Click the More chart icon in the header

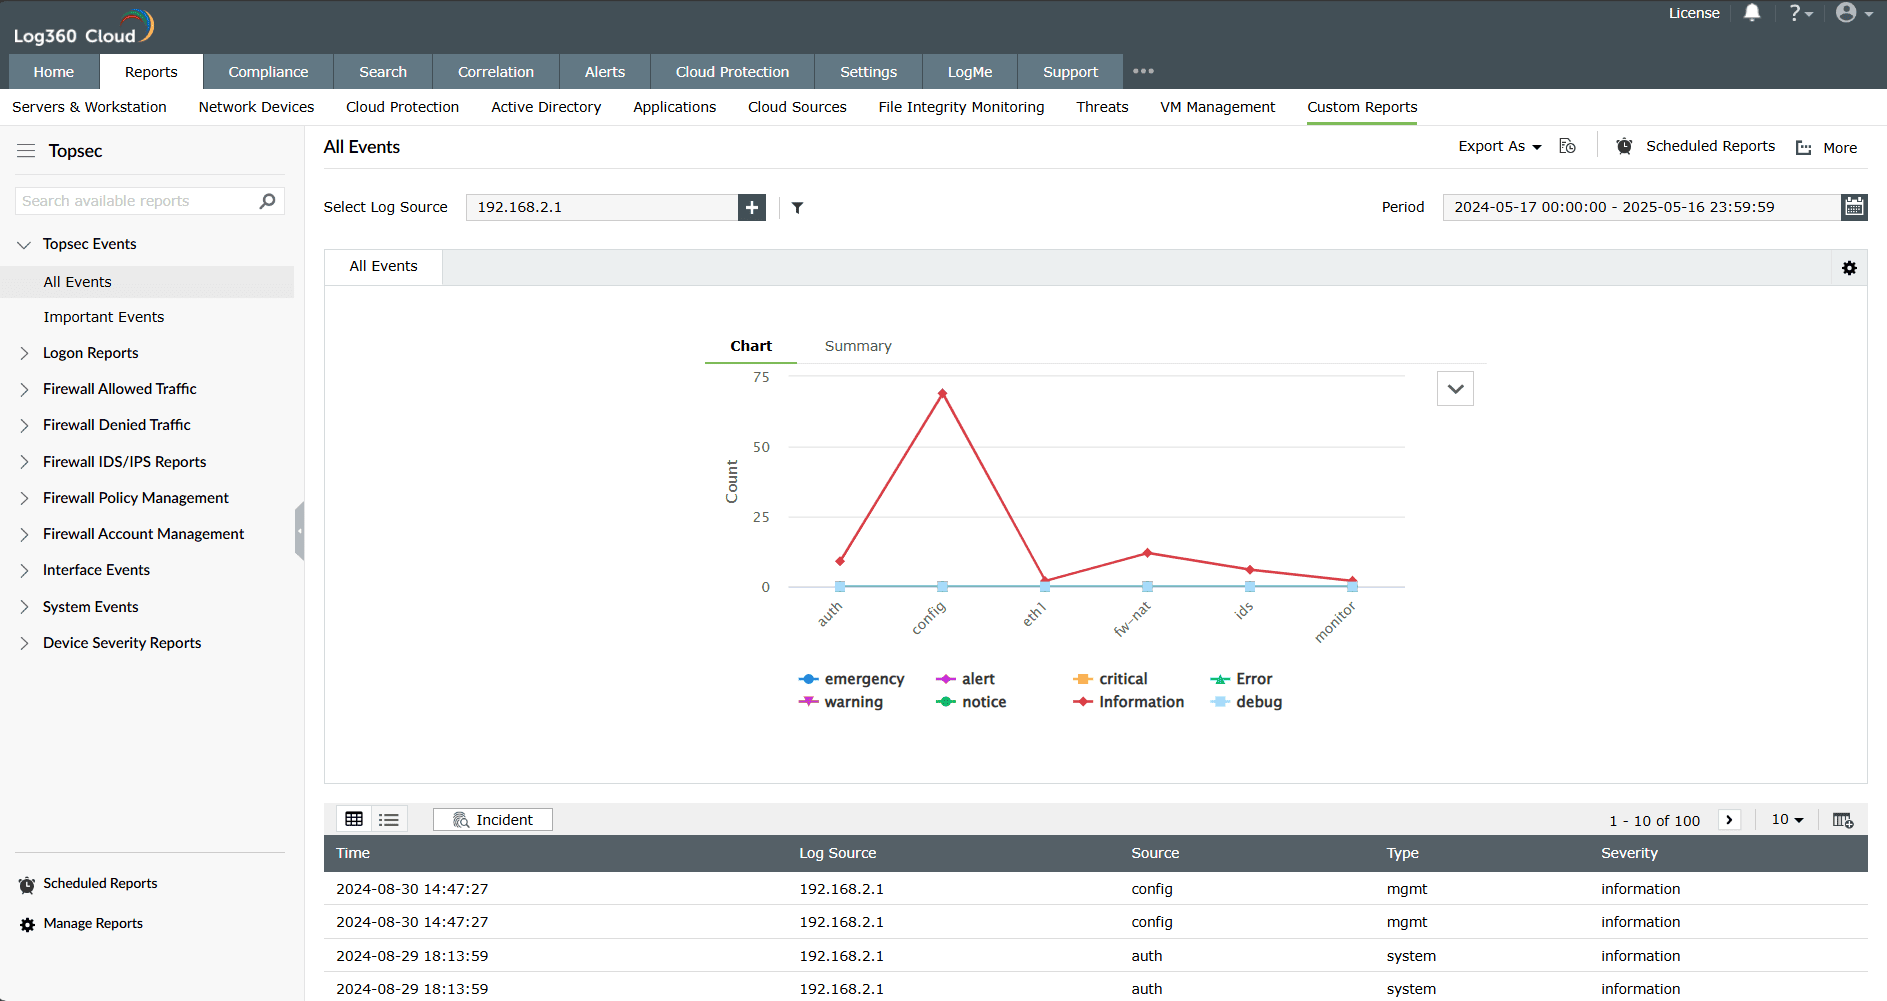(1804, 148)
